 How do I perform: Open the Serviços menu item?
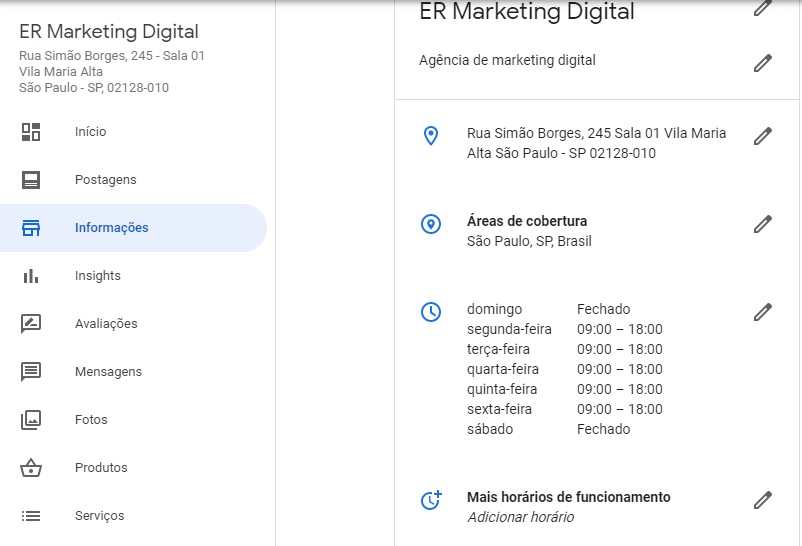pos(133,516)
